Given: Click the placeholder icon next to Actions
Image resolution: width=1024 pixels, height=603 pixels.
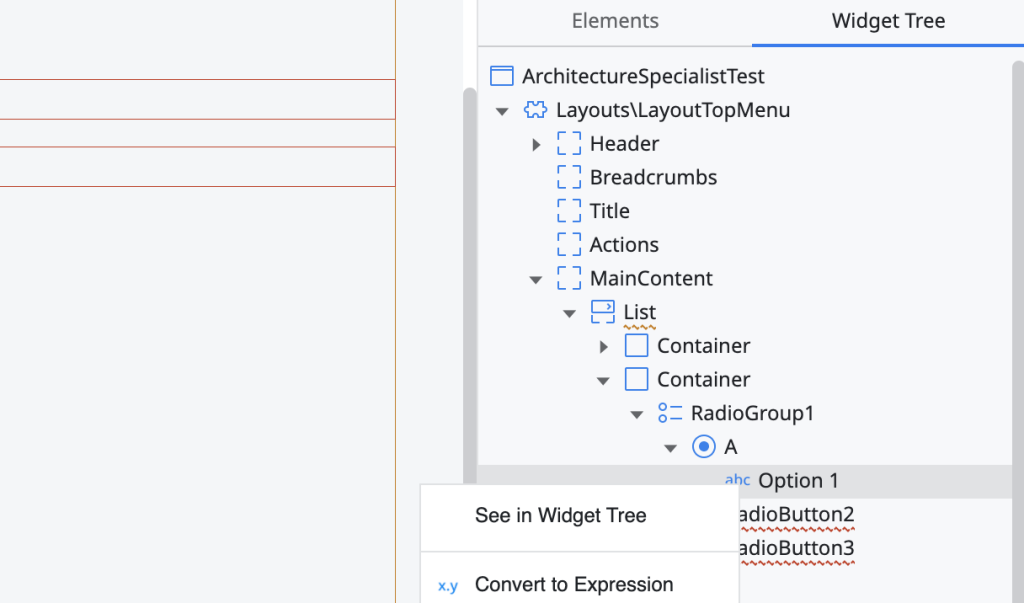Looking at the screenshot, I should click(569, 245).
